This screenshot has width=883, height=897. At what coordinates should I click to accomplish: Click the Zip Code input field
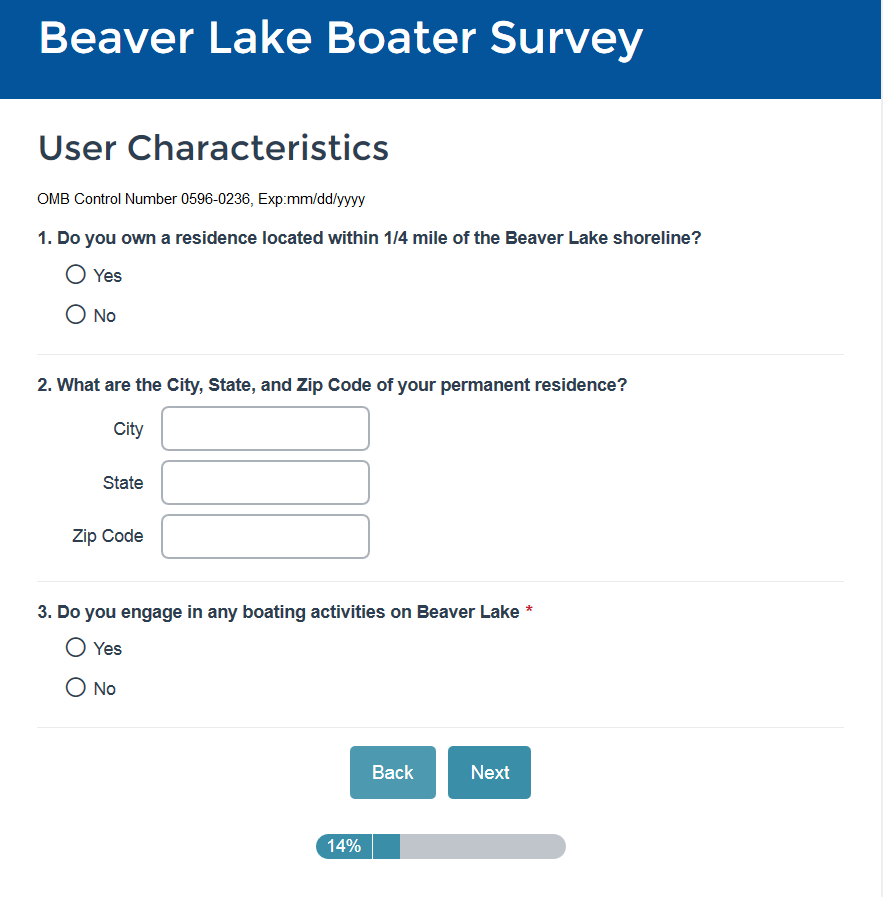[265, 537]
